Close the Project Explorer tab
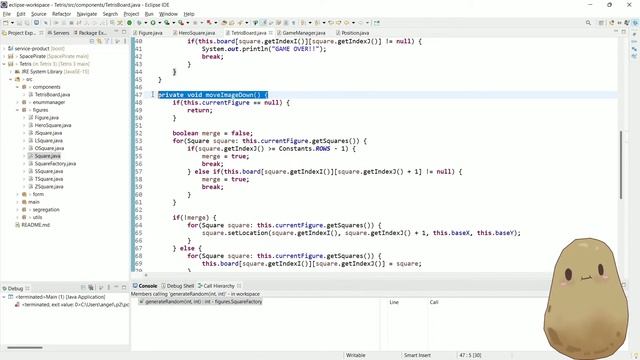 pyautogui.click(x=41, y=33)
